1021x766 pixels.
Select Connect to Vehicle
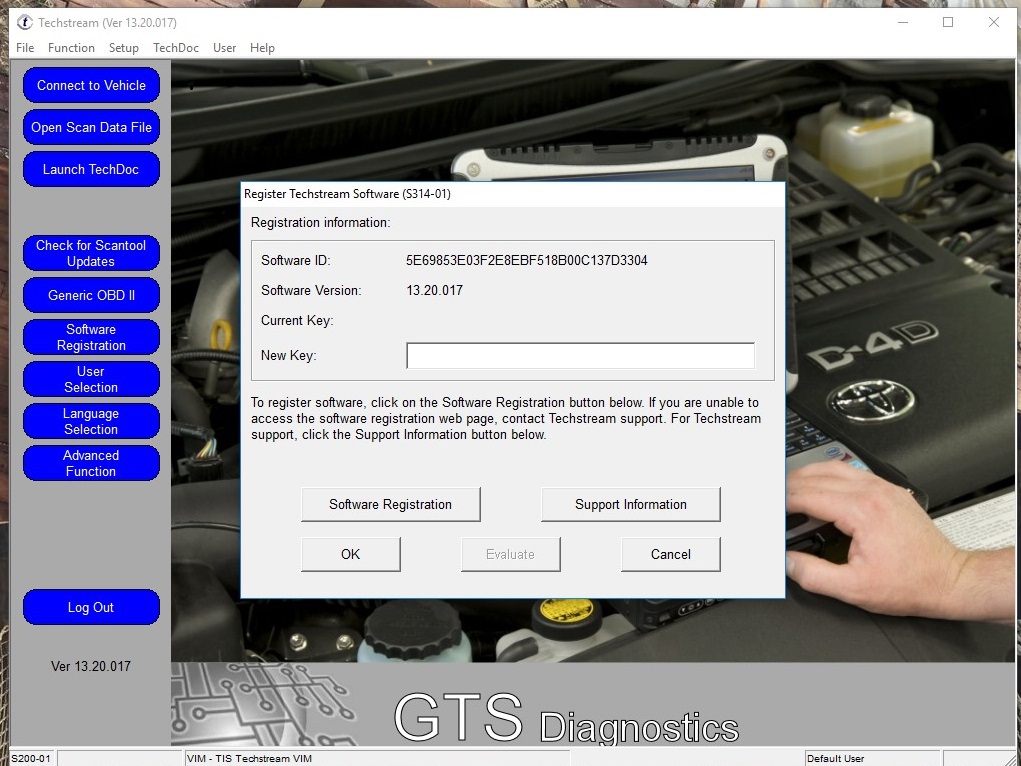click(x=91, y=85)
